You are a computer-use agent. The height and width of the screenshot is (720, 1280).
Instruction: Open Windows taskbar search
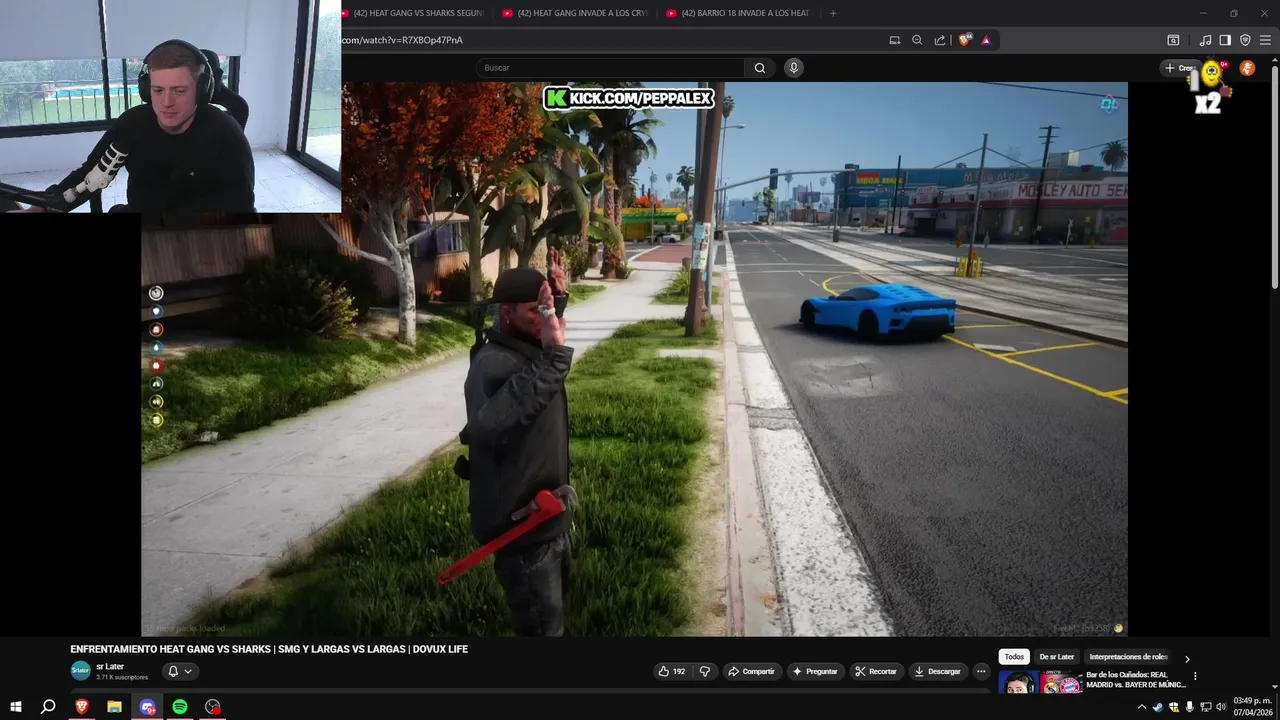pyautogui.click(x=48, y=707)
